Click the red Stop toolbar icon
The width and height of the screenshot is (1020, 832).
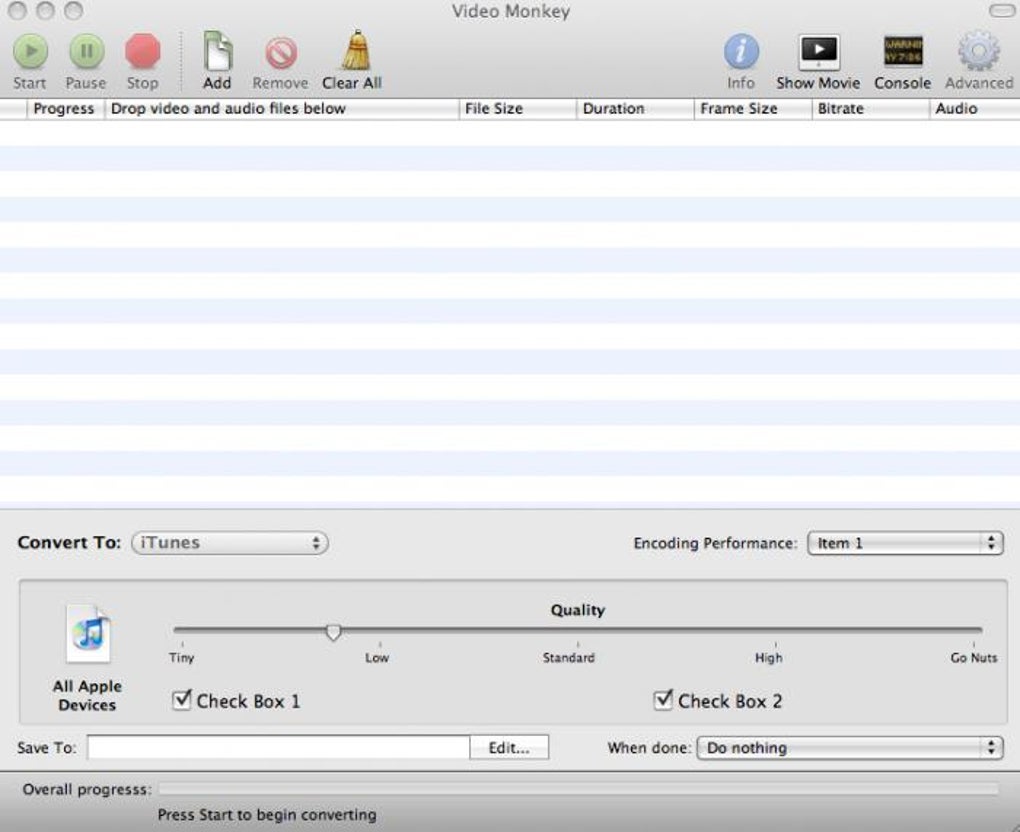click(142, 51)
